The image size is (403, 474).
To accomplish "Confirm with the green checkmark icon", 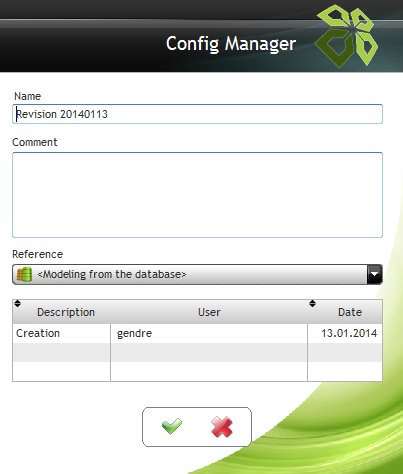I will (172, 426).
